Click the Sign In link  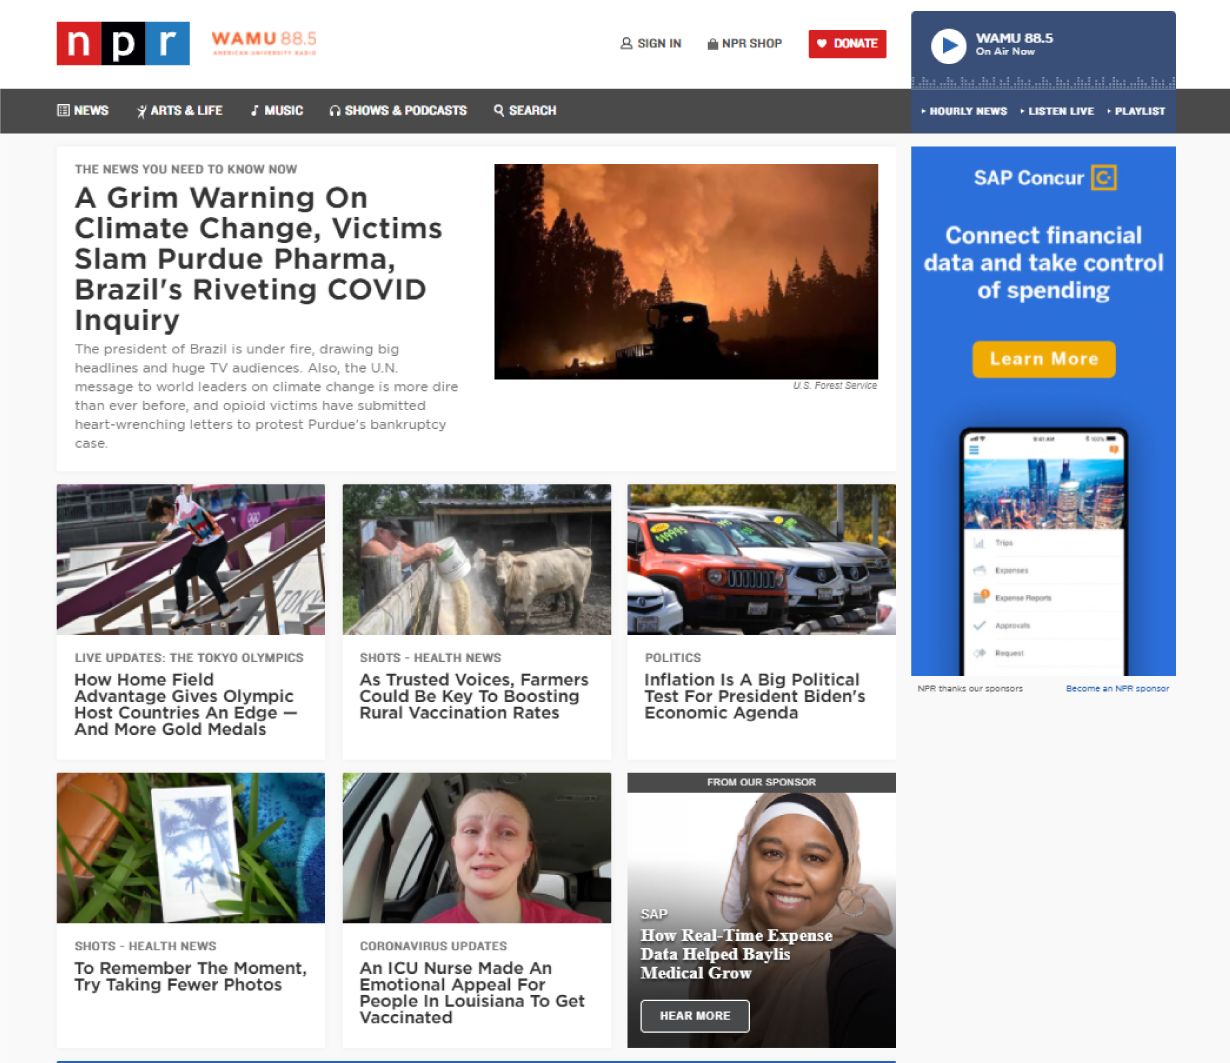pyautogui.click(x=651, y=44)
